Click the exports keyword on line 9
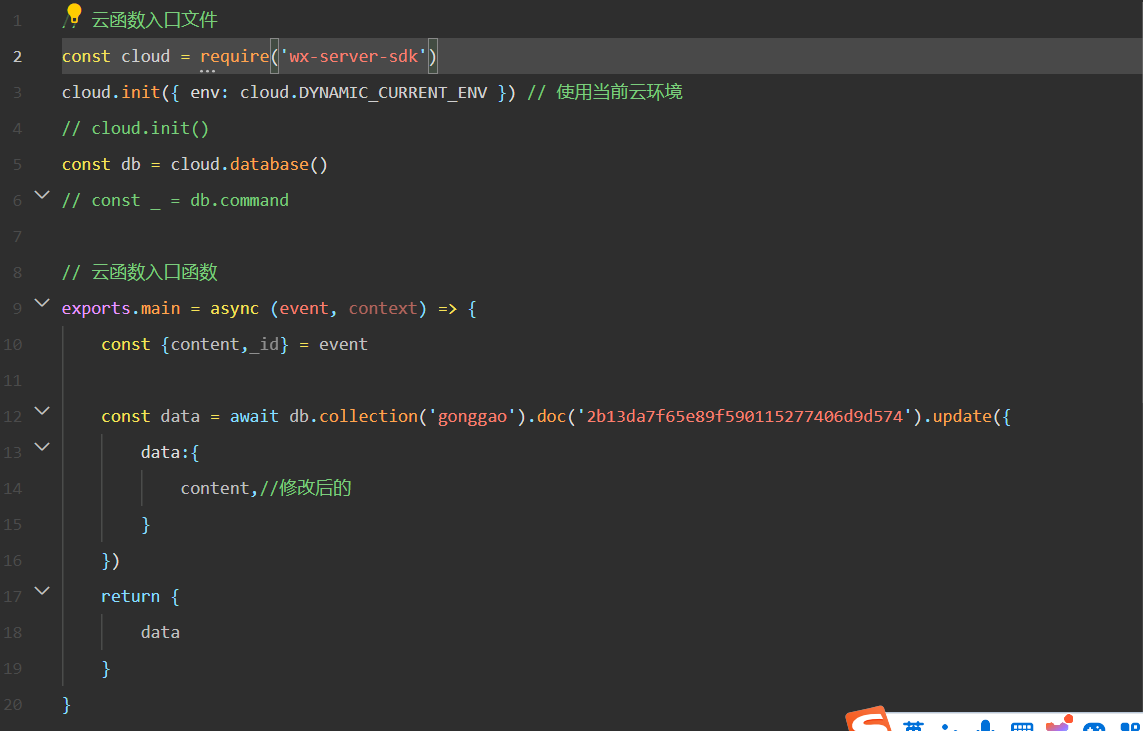The width and height of the screenshot is (1143, 731). pyautogui.click(x=96, y=308)
